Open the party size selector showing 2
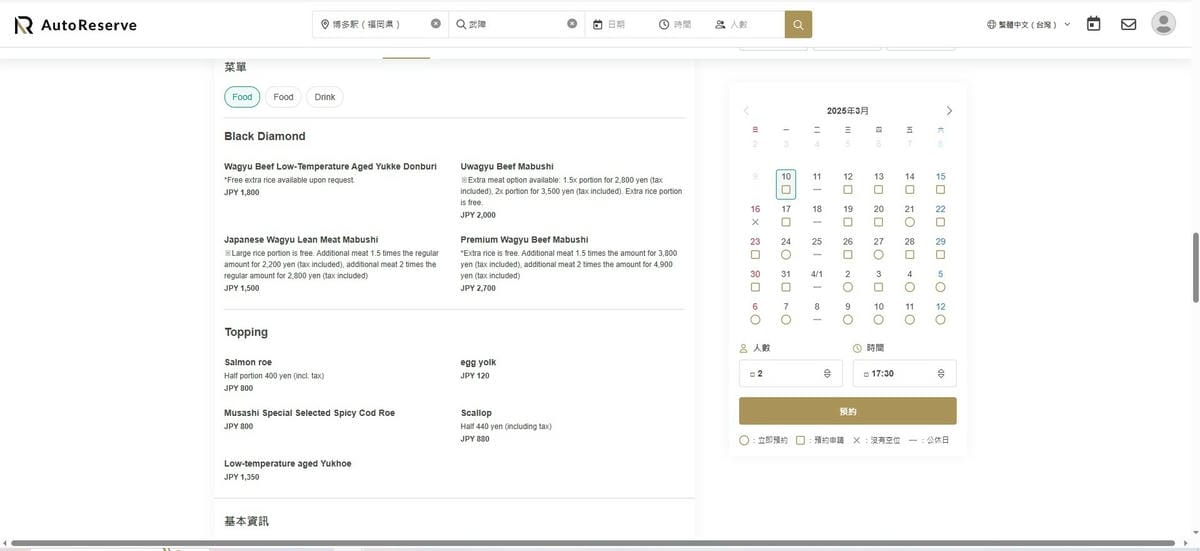1200x551 pixels. pyautogui.click(x=791, y=373)
